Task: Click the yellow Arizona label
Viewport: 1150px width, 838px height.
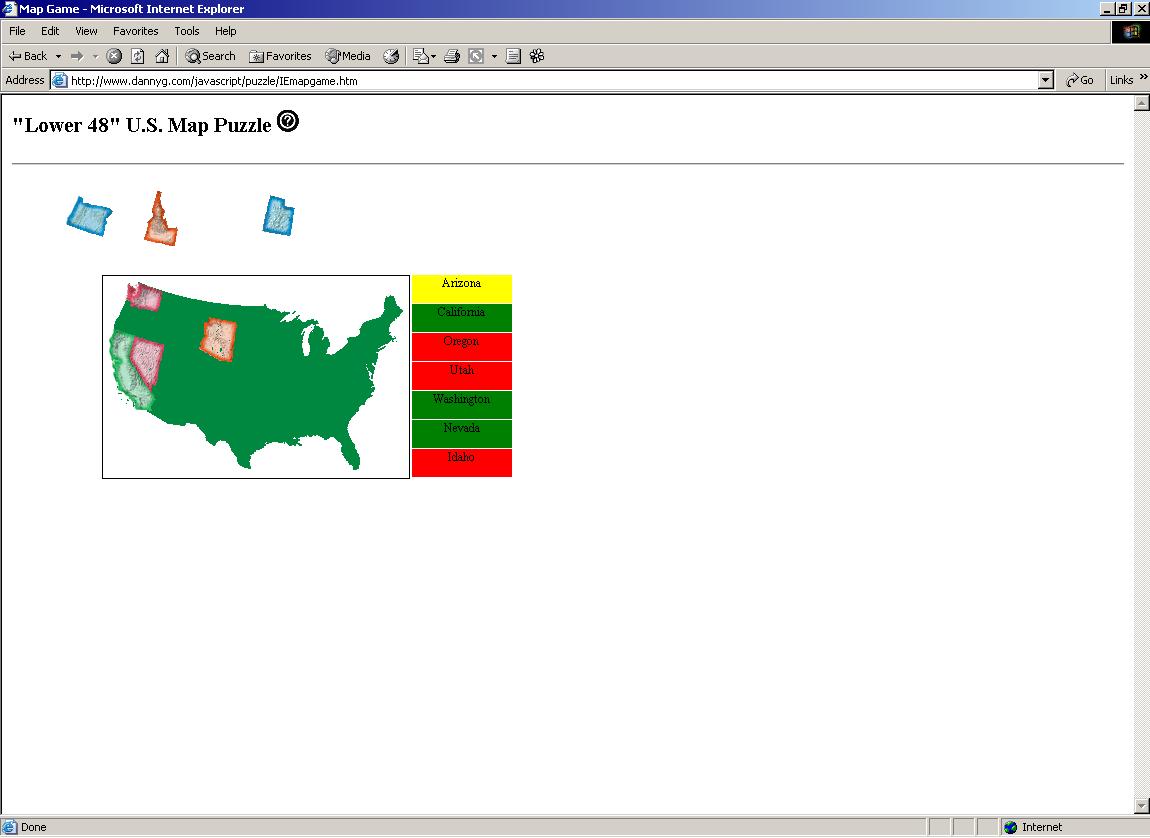Action: click(x=462, y=289)
